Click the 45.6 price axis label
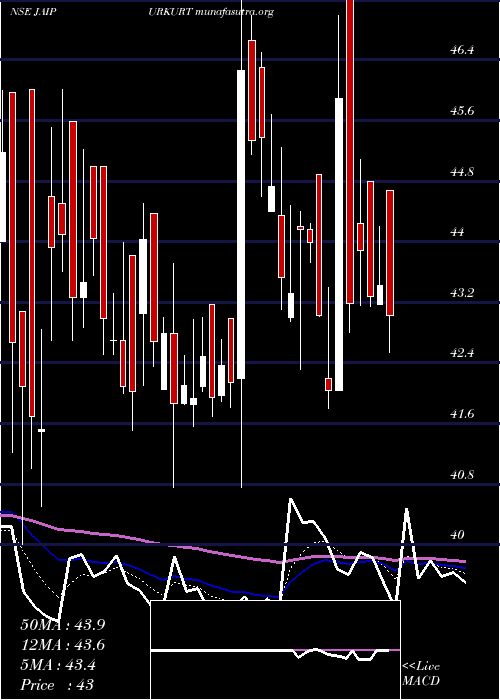Image resolution: width=500 pixels, height=700 pixels. pyautogui.click(x=462, y=111)
